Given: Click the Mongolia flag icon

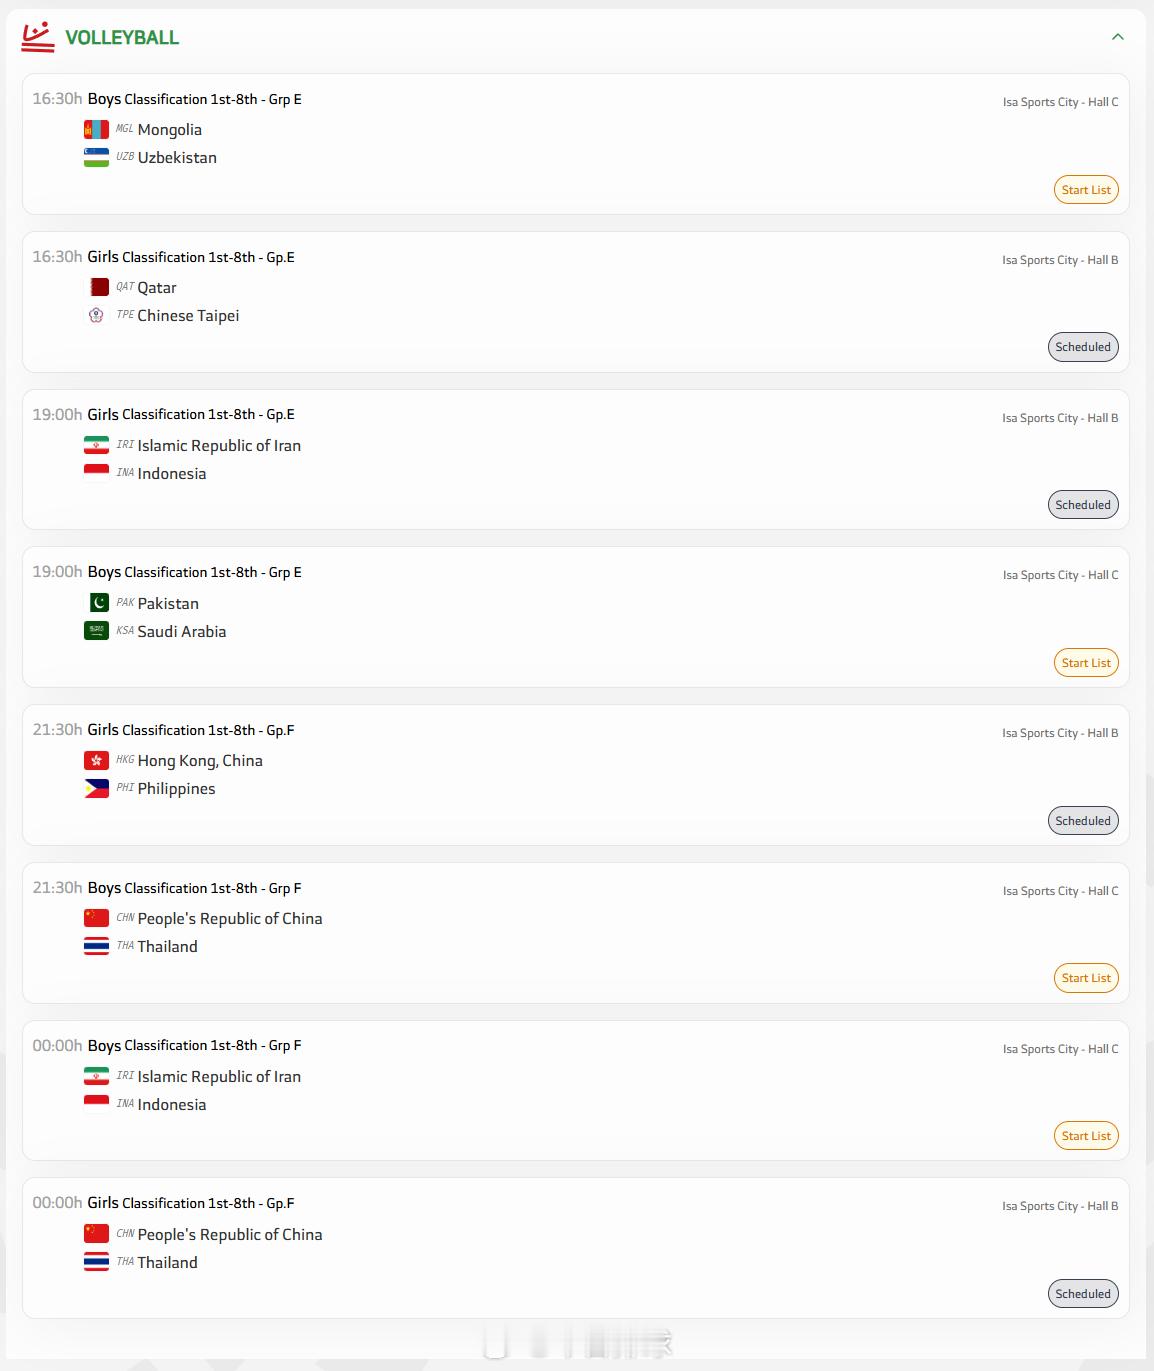Looking at the screenshot, I should click(96, 130).
